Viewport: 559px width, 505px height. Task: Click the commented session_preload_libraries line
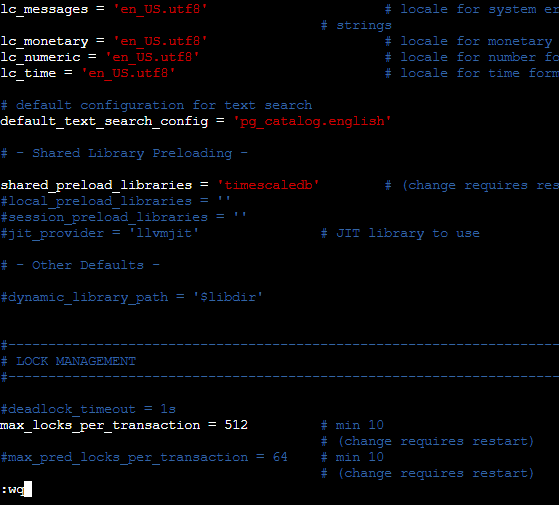(124, 217)
